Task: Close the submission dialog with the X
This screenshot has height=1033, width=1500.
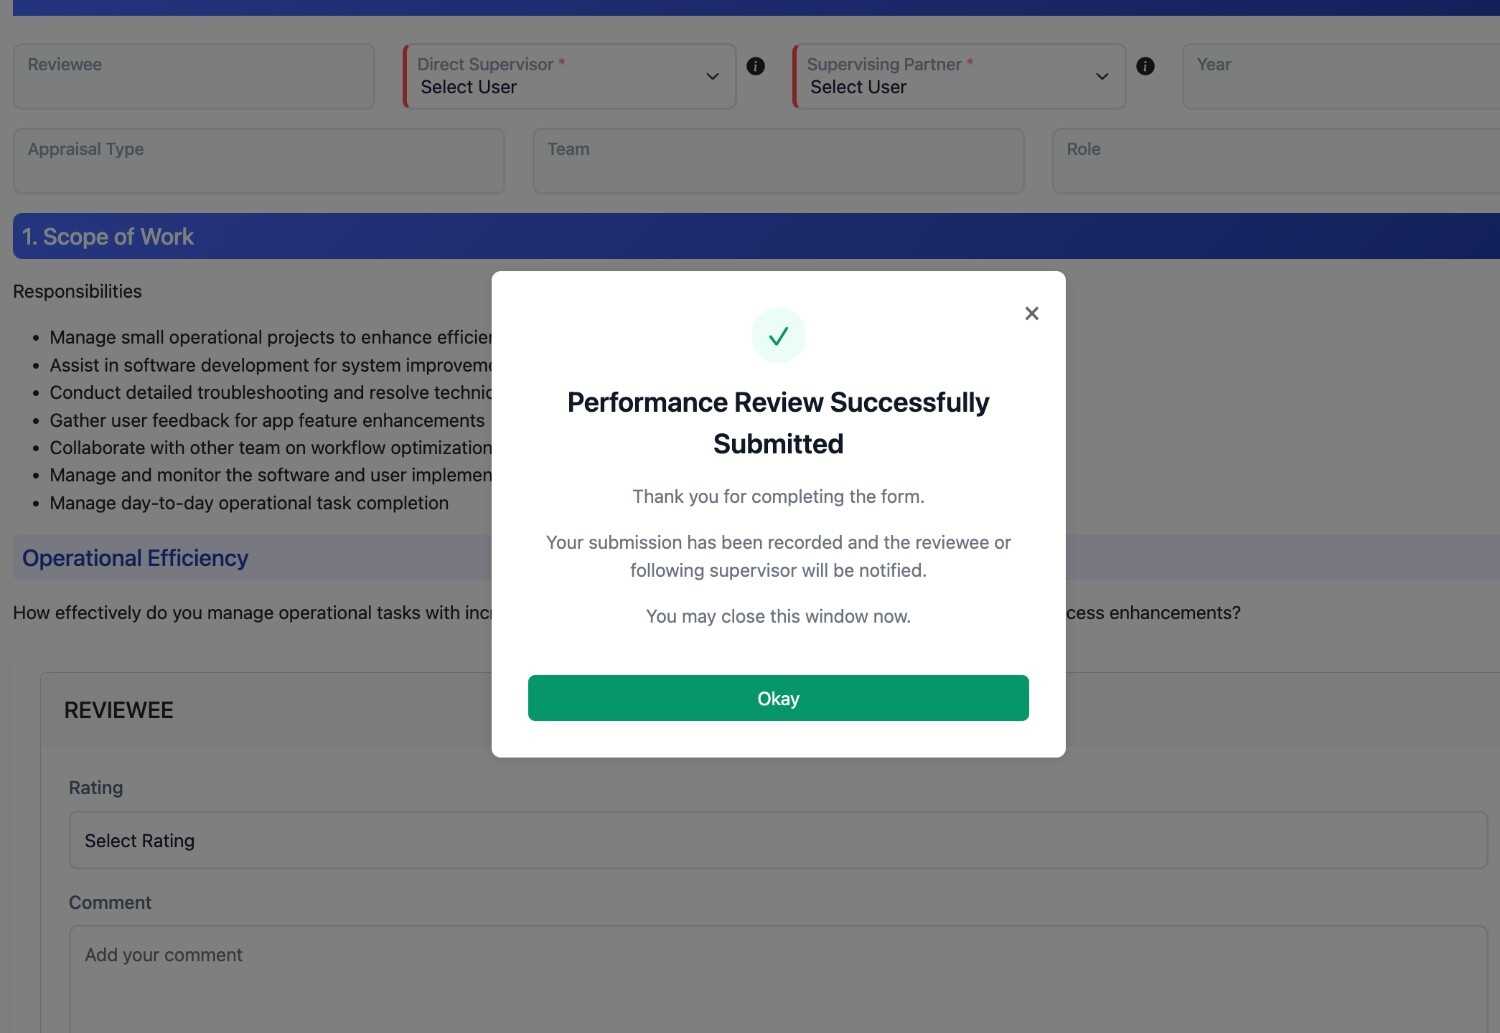Action: [x=1032, y=314]
